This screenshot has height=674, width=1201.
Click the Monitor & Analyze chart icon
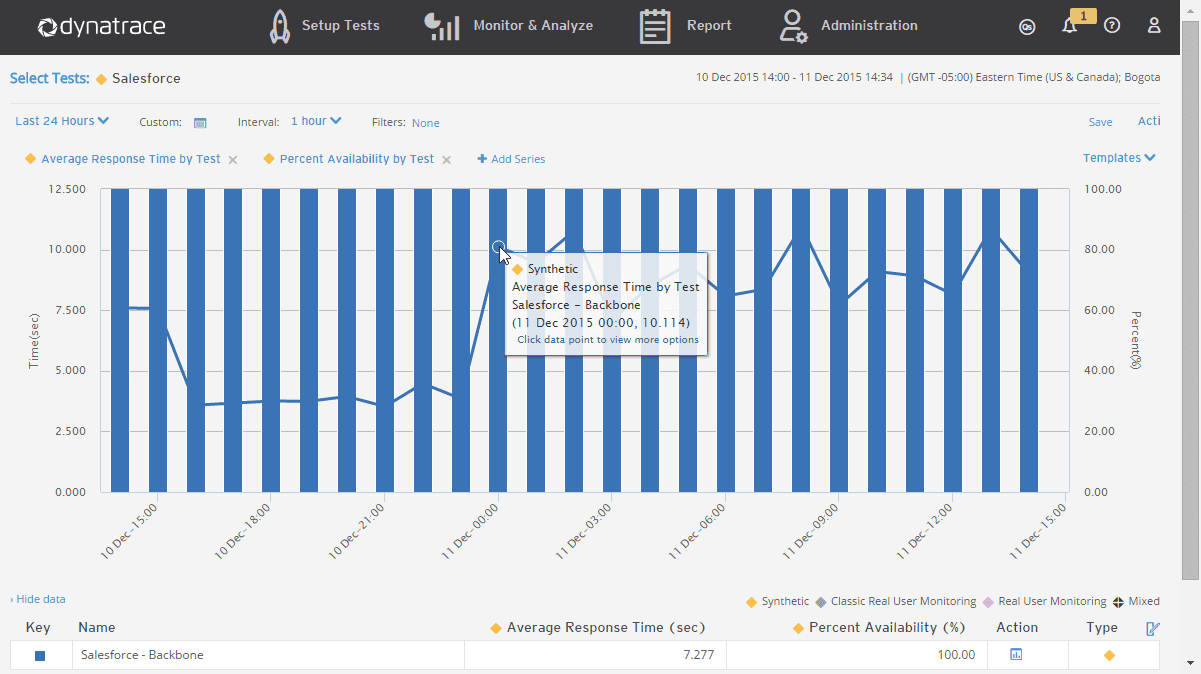441,27
